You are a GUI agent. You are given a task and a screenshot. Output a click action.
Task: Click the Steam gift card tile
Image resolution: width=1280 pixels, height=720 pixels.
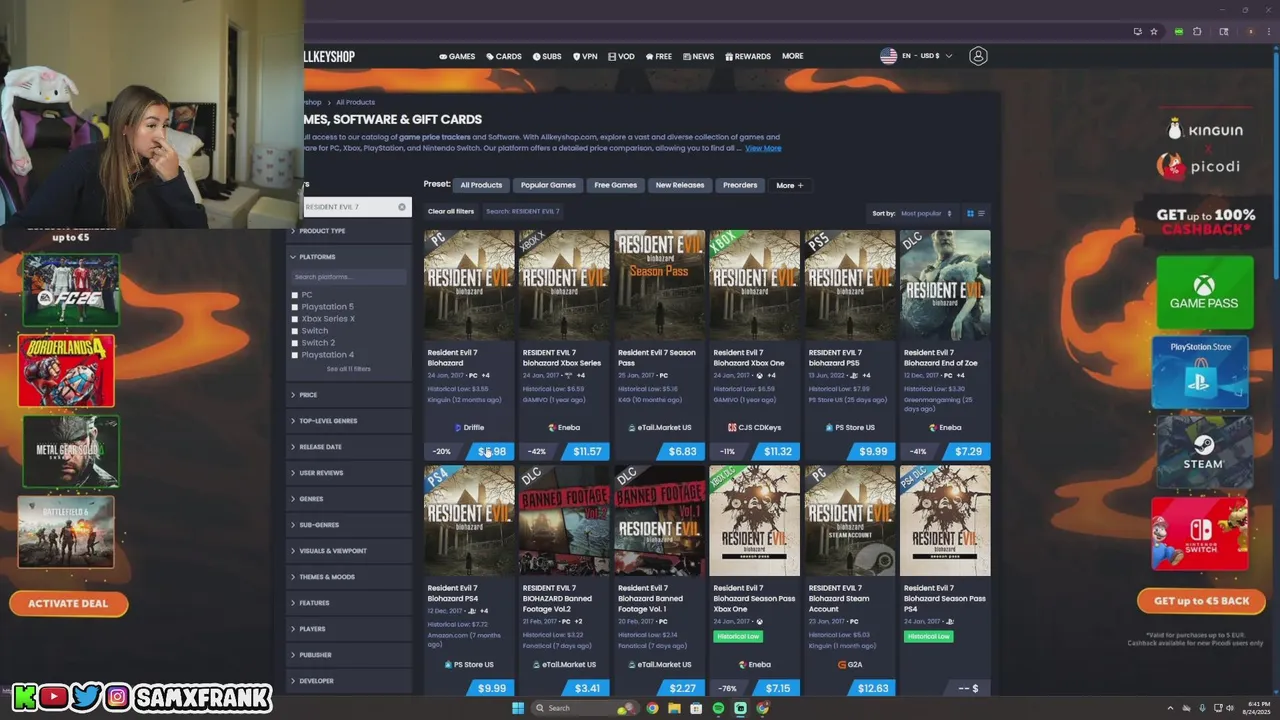coord(1203,452)
